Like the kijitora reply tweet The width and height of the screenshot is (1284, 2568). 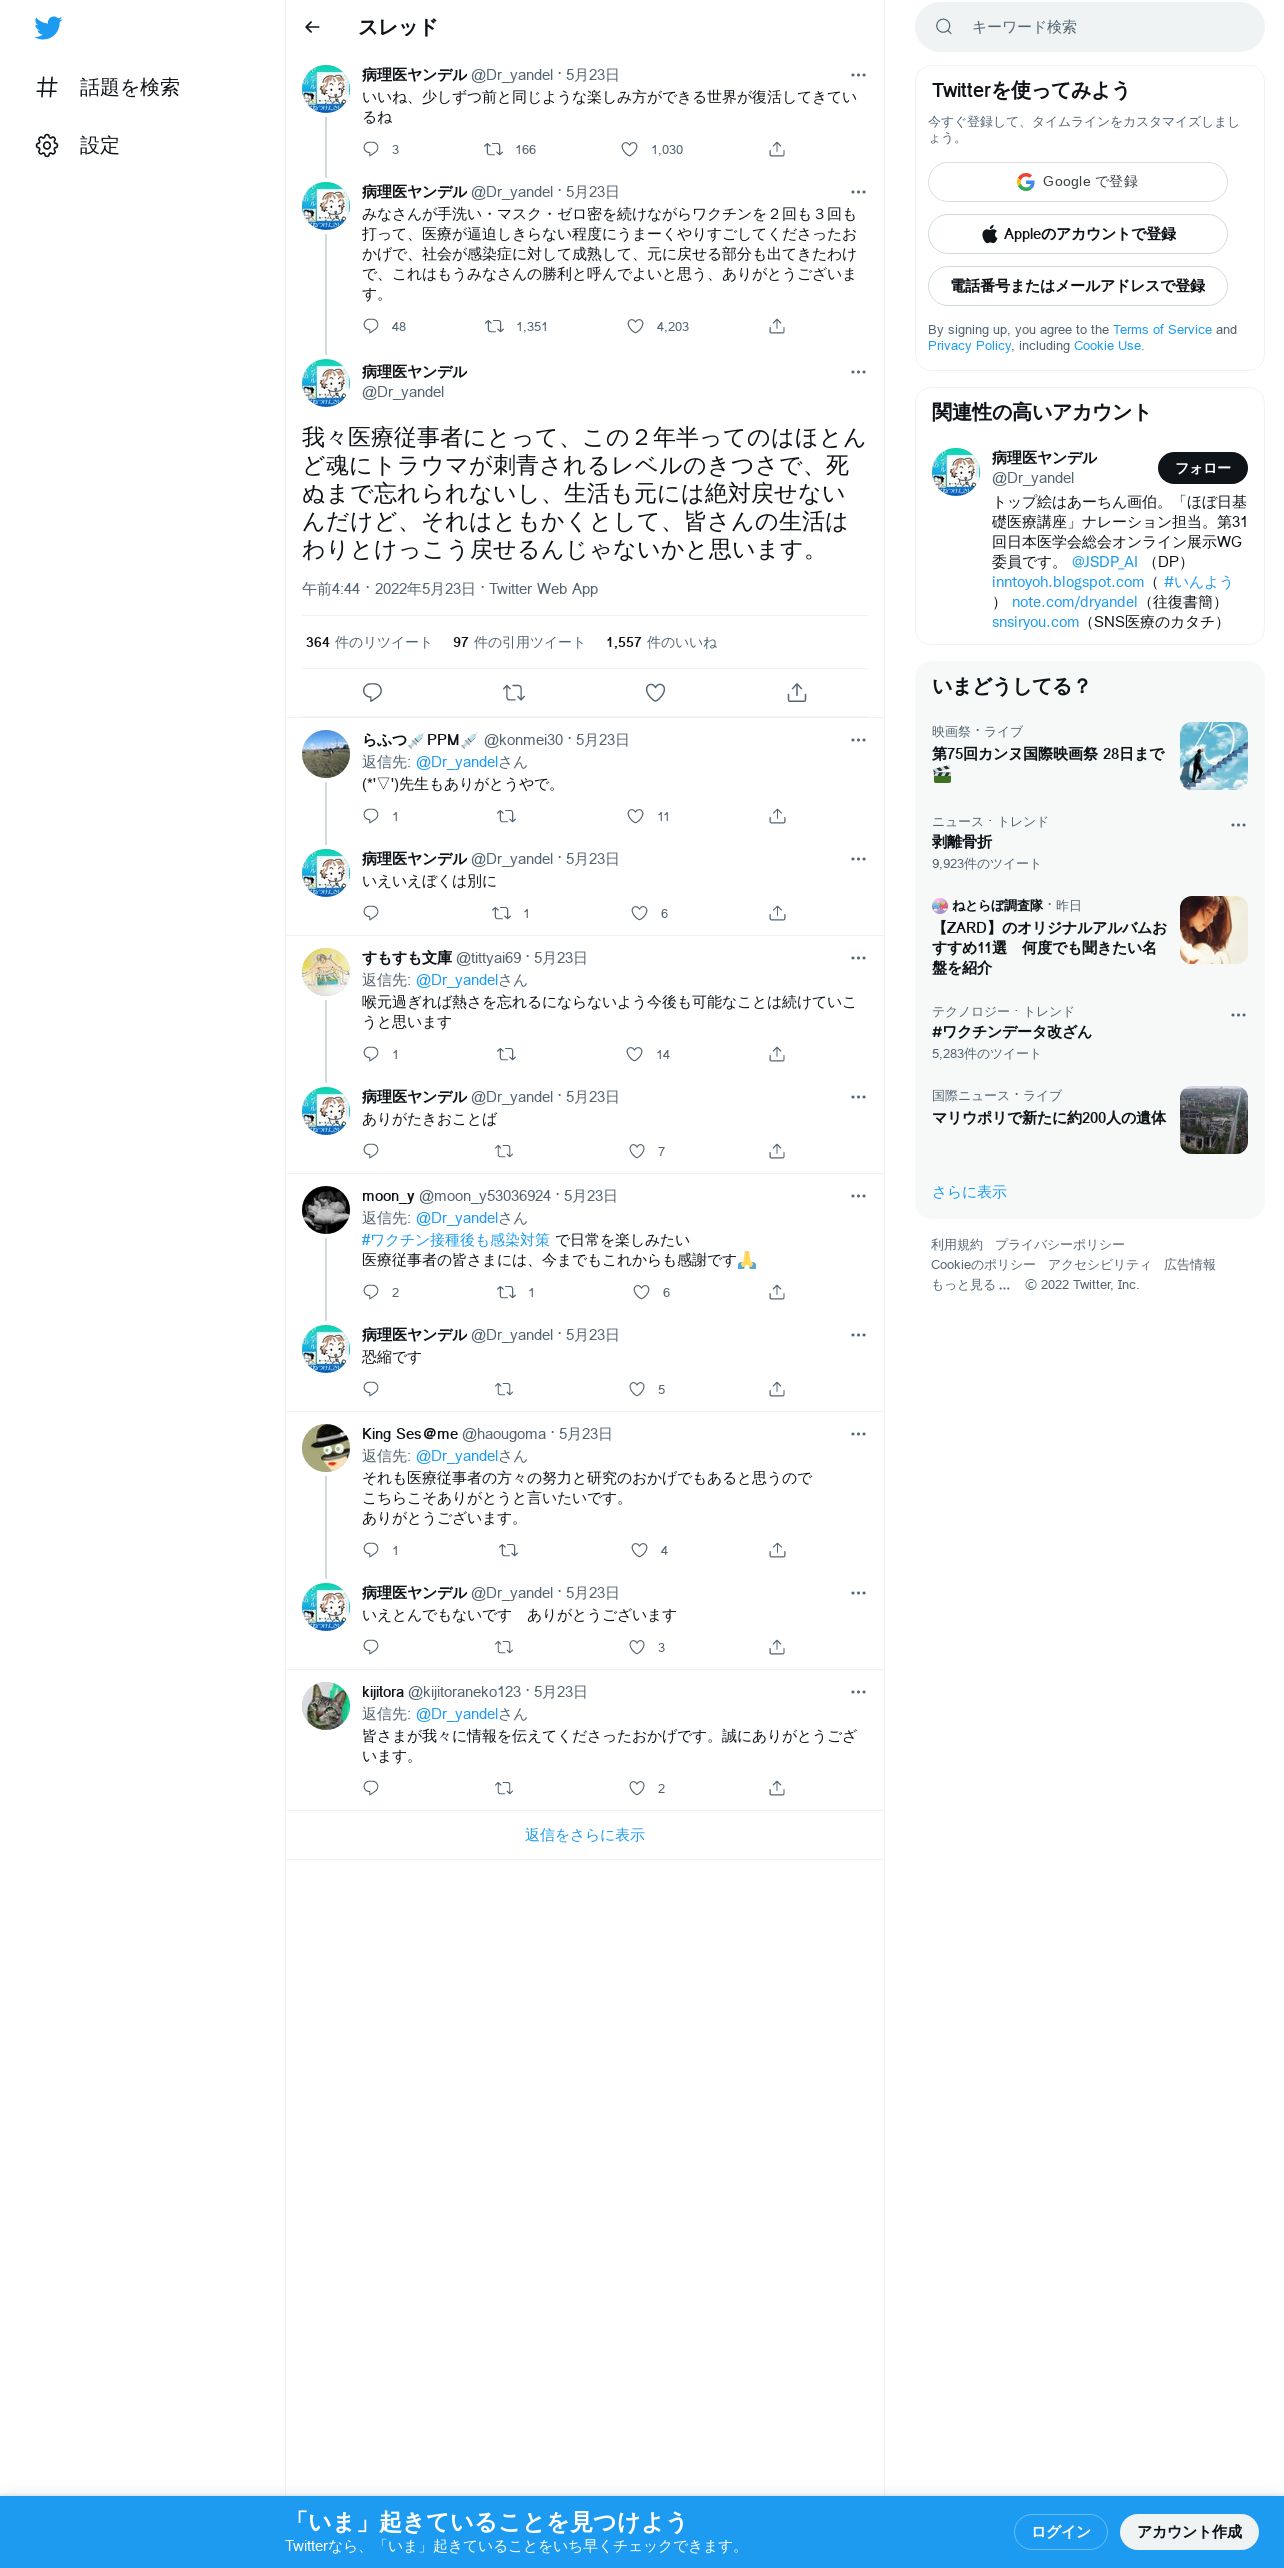[x=637, y=1788]
